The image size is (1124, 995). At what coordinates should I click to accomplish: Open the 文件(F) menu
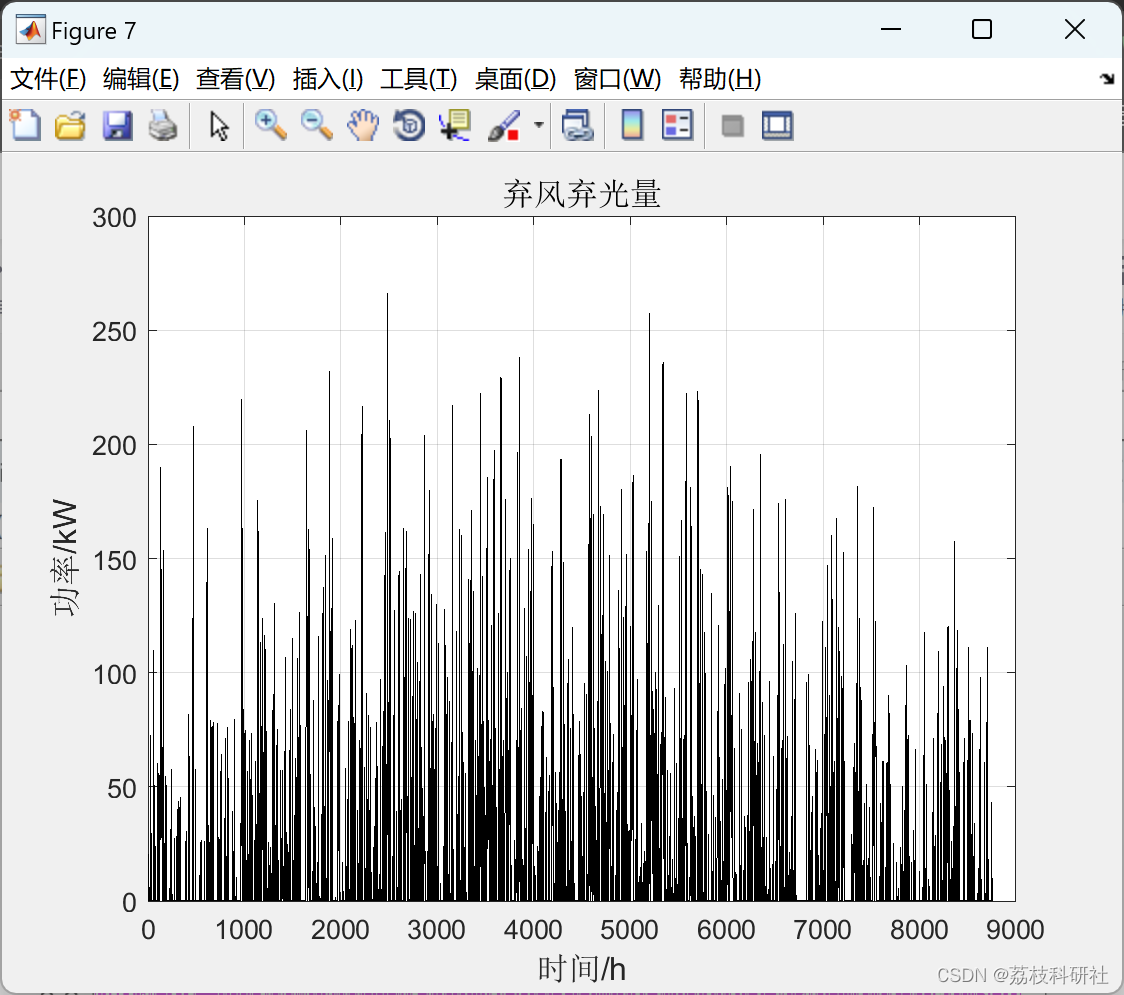tap(48, 79)
